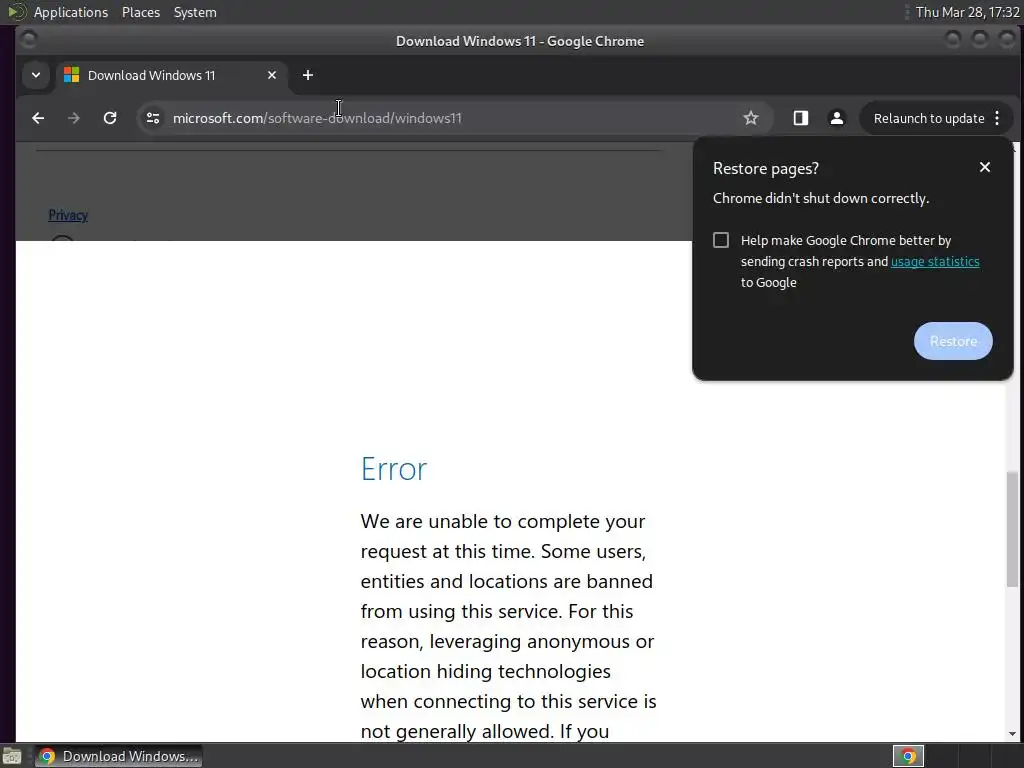Click the Error heading text
1024x768 pixels.
point(394,469)
